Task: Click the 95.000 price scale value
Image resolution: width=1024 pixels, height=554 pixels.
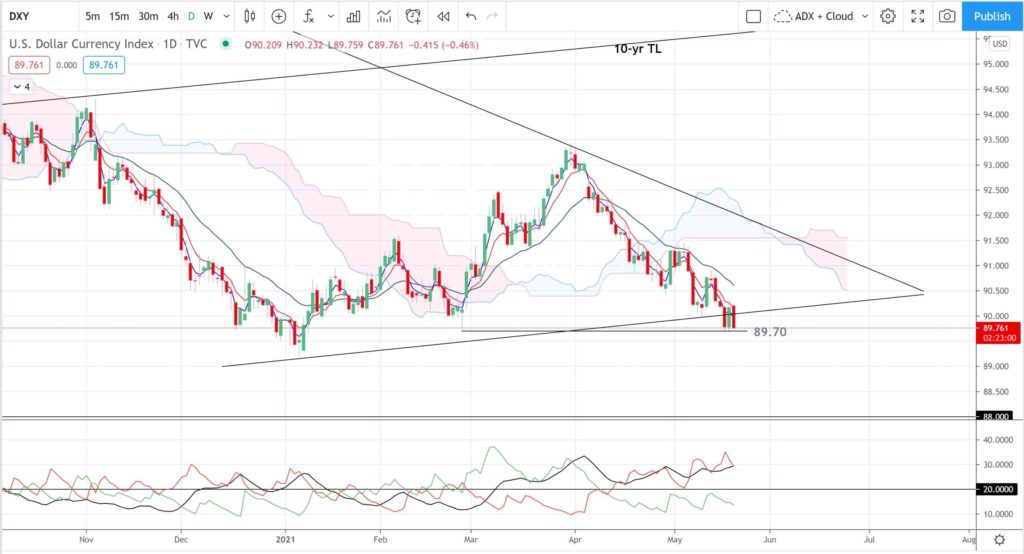Action: click(995, 65)
